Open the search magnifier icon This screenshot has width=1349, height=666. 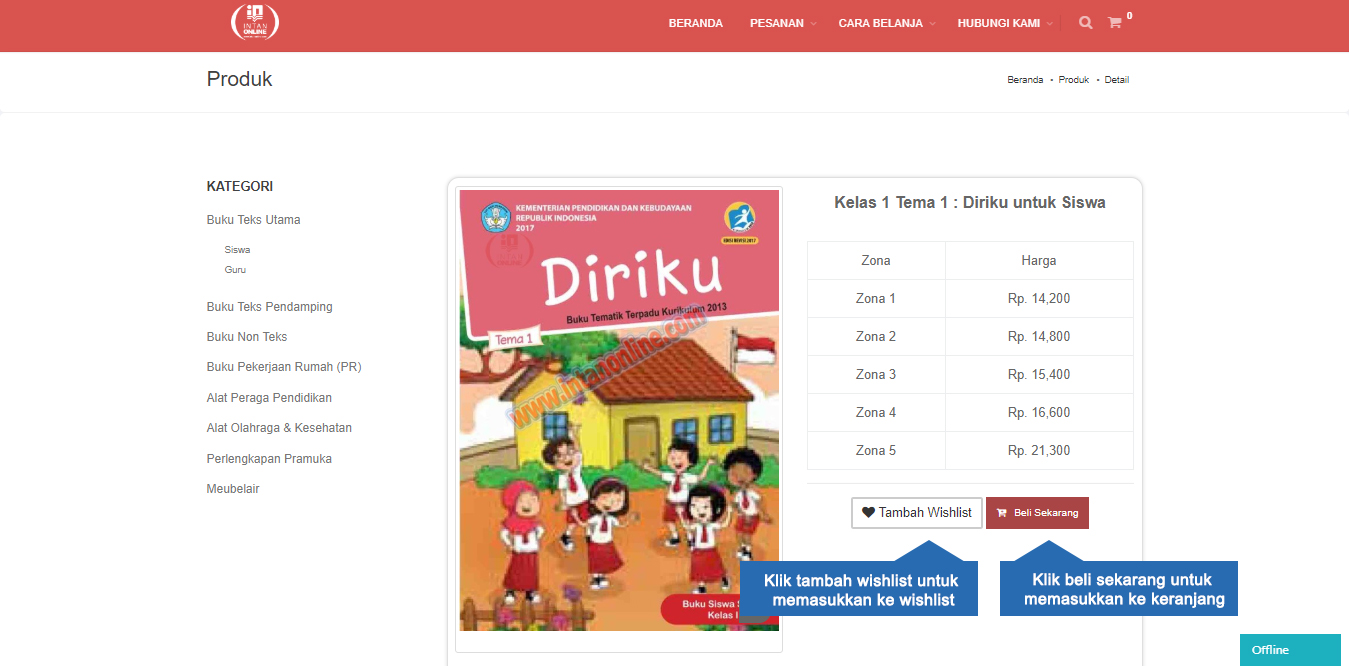pos(1086,23)
